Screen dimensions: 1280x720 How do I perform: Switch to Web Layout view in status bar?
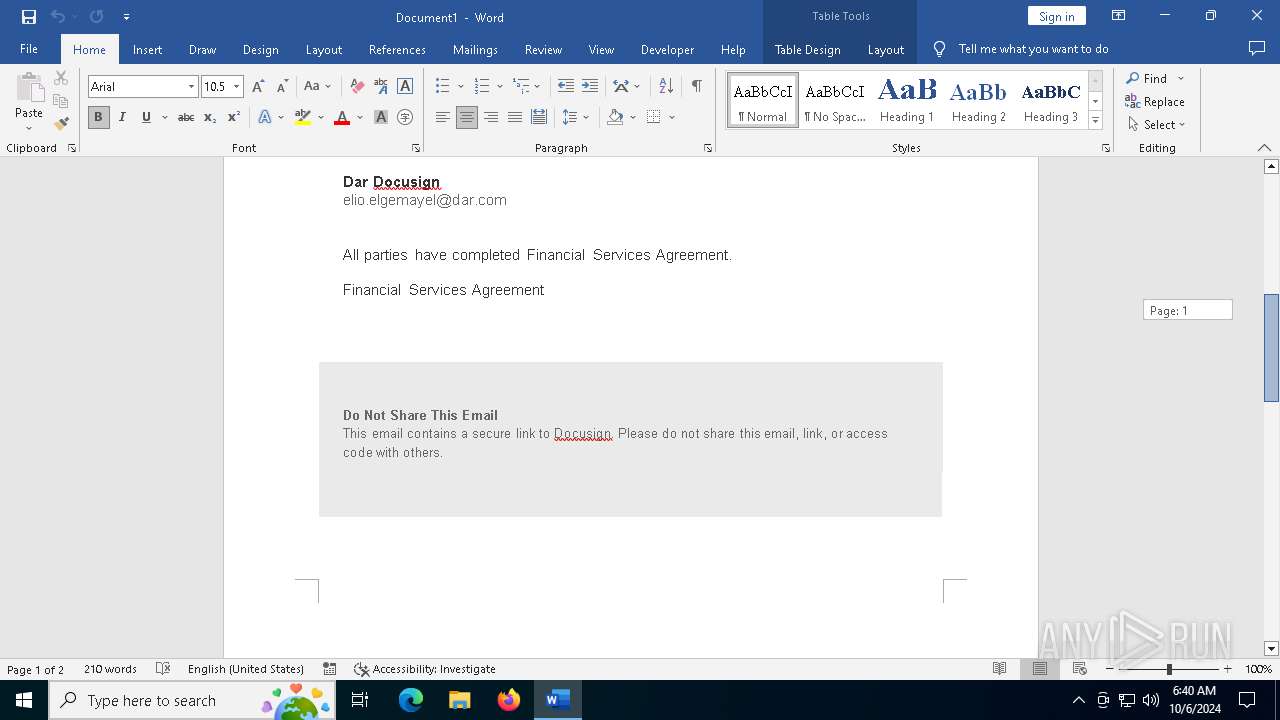1080,669
